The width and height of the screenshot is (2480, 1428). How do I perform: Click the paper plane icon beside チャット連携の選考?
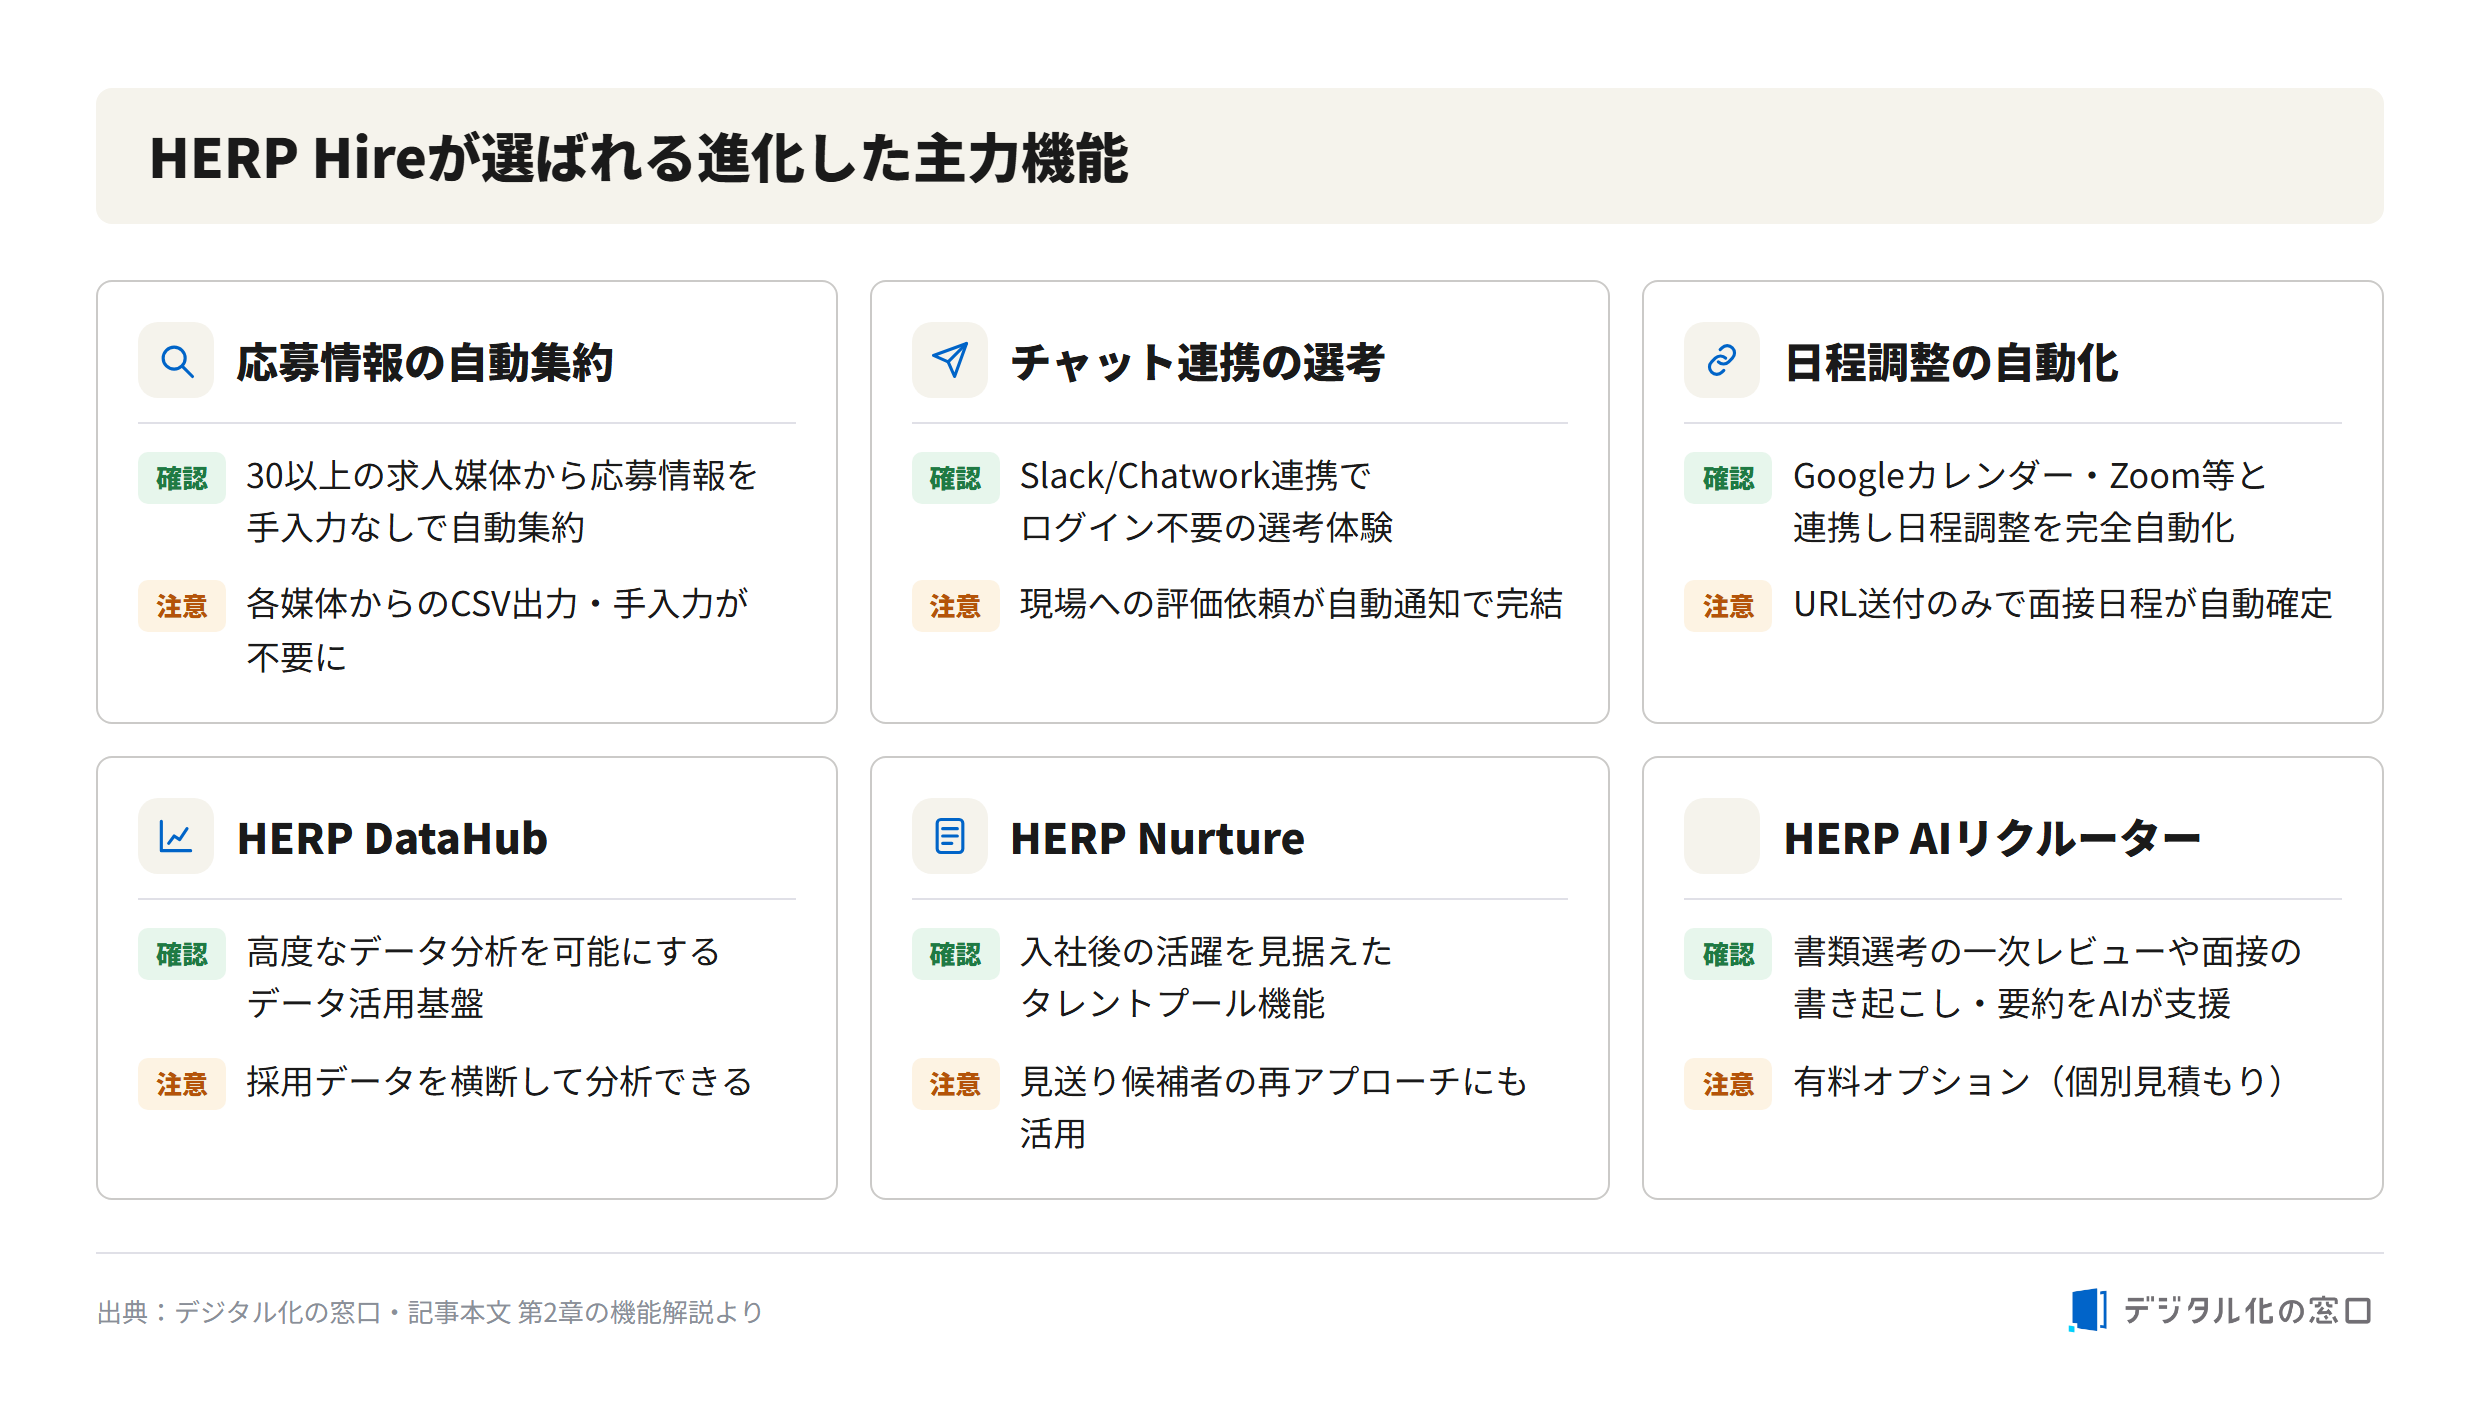[x=950, y=361]
